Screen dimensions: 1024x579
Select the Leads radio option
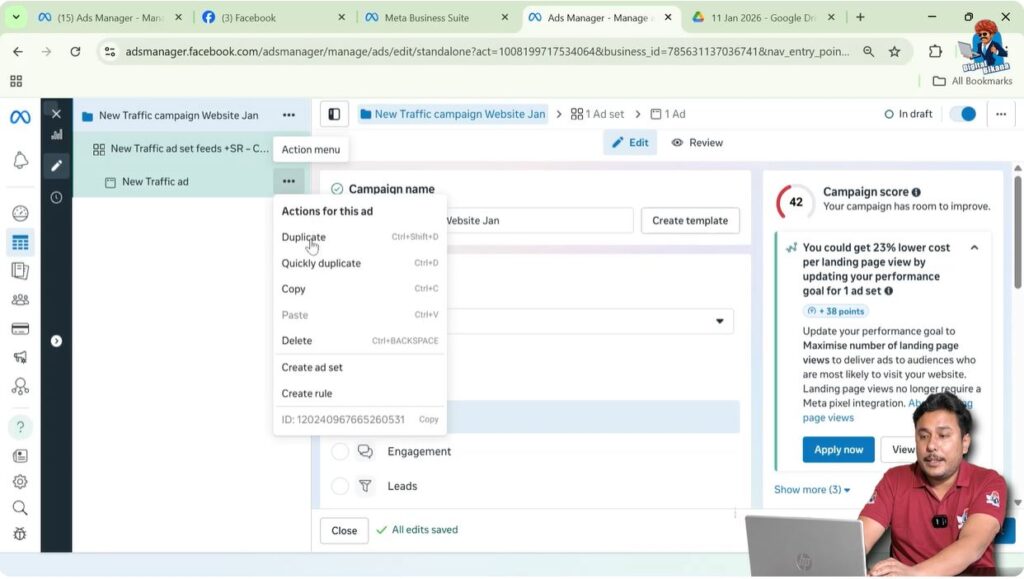point(340,486)
